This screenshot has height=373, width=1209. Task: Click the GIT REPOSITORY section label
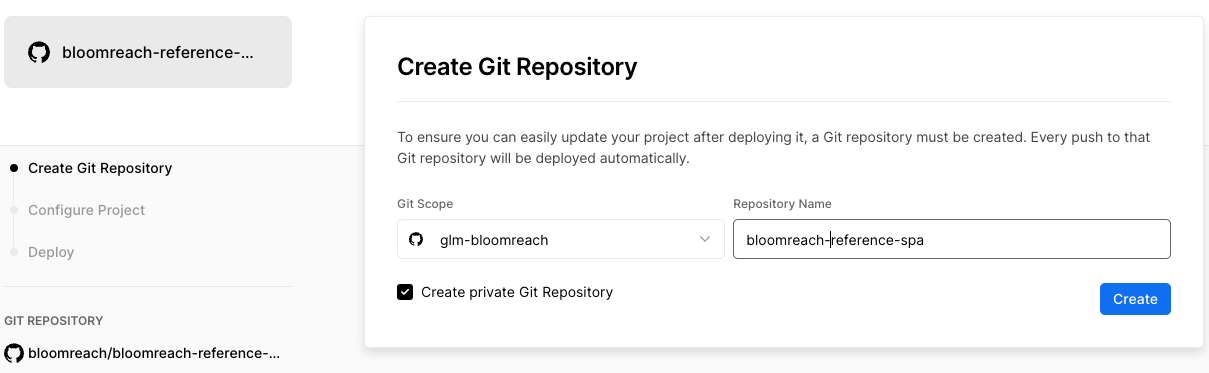tap(54, 321)
